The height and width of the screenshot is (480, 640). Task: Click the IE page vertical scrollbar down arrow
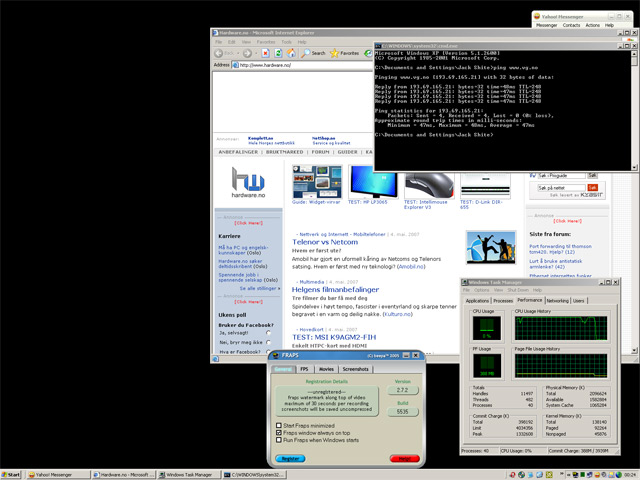click(x=634, y=350)
